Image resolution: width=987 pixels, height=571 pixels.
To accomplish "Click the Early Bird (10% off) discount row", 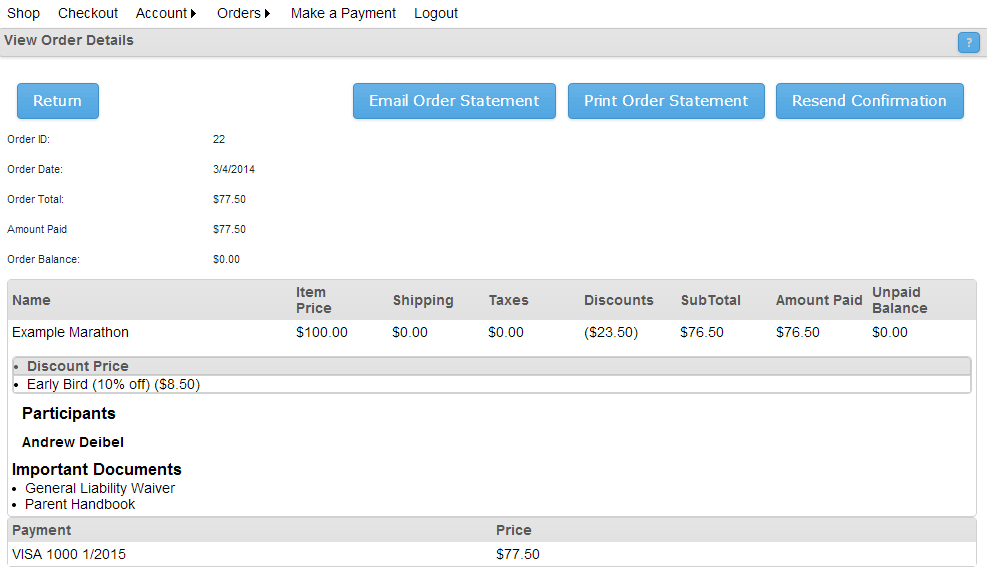I will click(492, 385).
